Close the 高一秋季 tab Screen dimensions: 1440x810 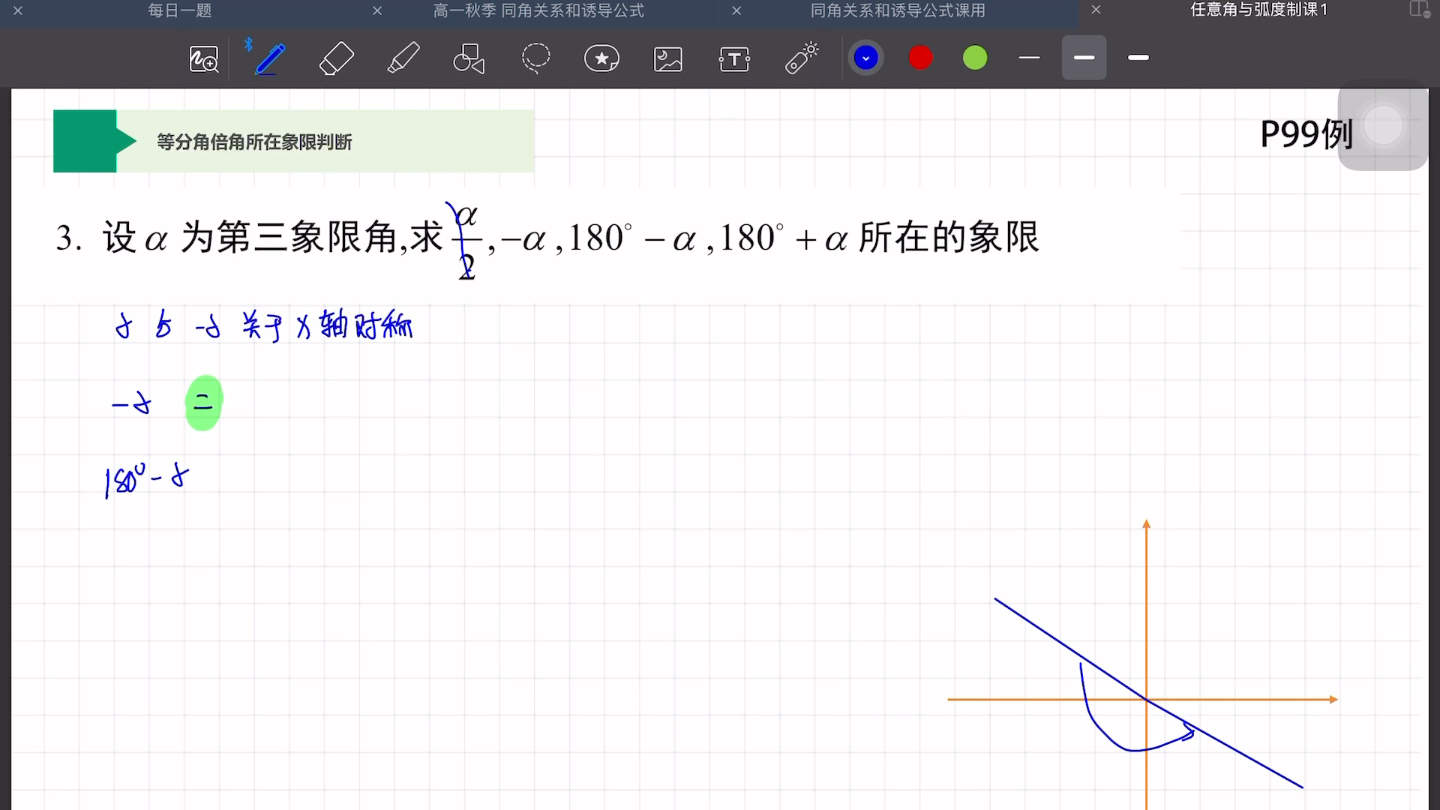377,11
